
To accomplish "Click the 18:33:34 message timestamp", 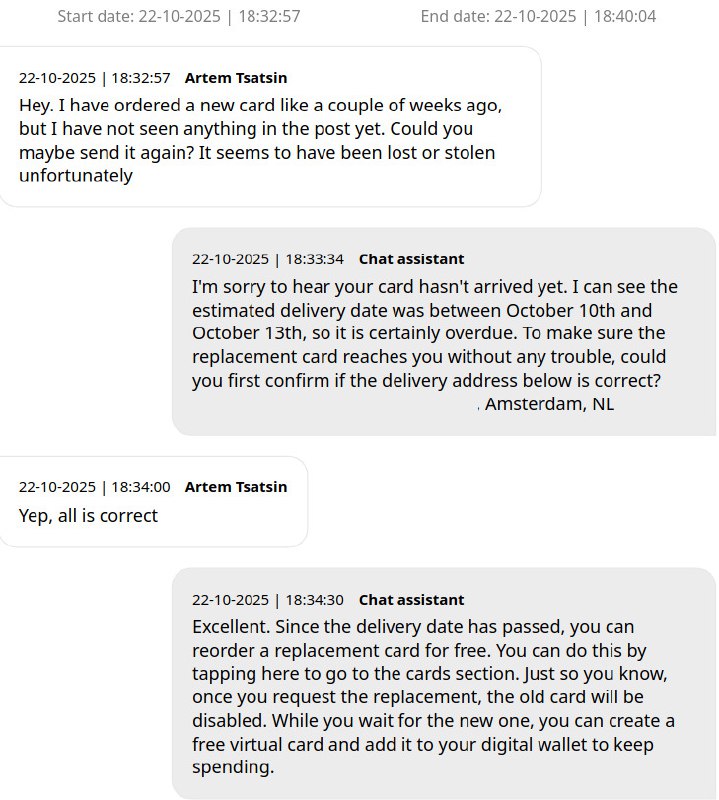I will (268, 259).
